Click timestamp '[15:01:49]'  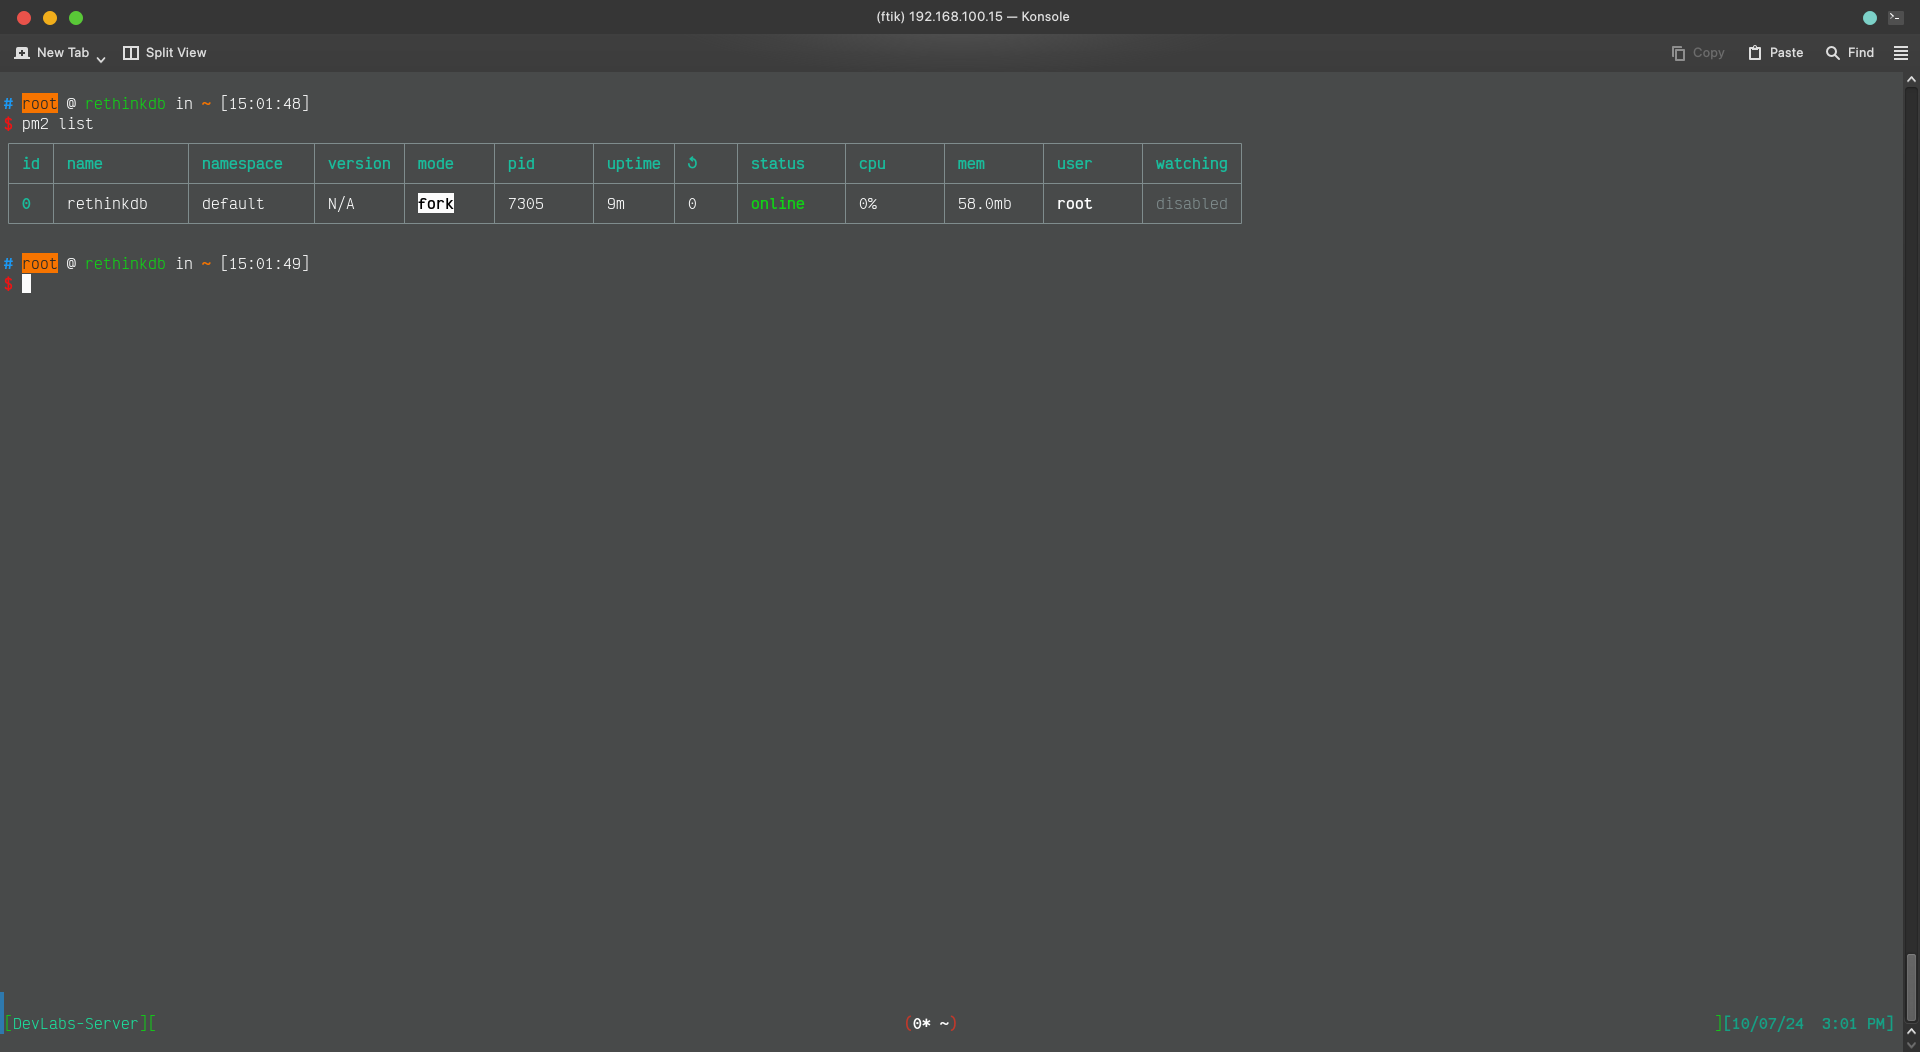coord(265,264)
